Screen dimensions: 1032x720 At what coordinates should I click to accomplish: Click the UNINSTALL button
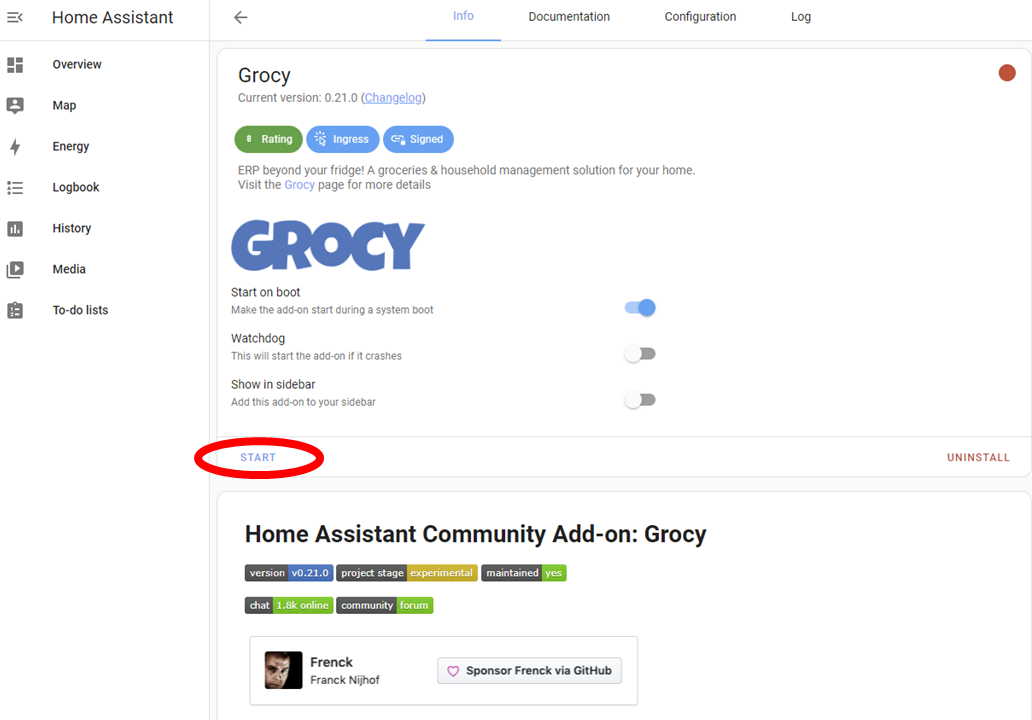(978, 457)
